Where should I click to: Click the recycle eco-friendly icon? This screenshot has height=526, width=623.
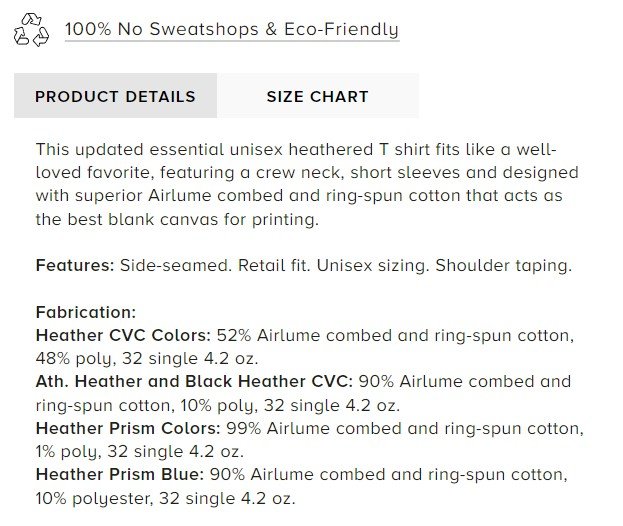click(x=31, y=30)
